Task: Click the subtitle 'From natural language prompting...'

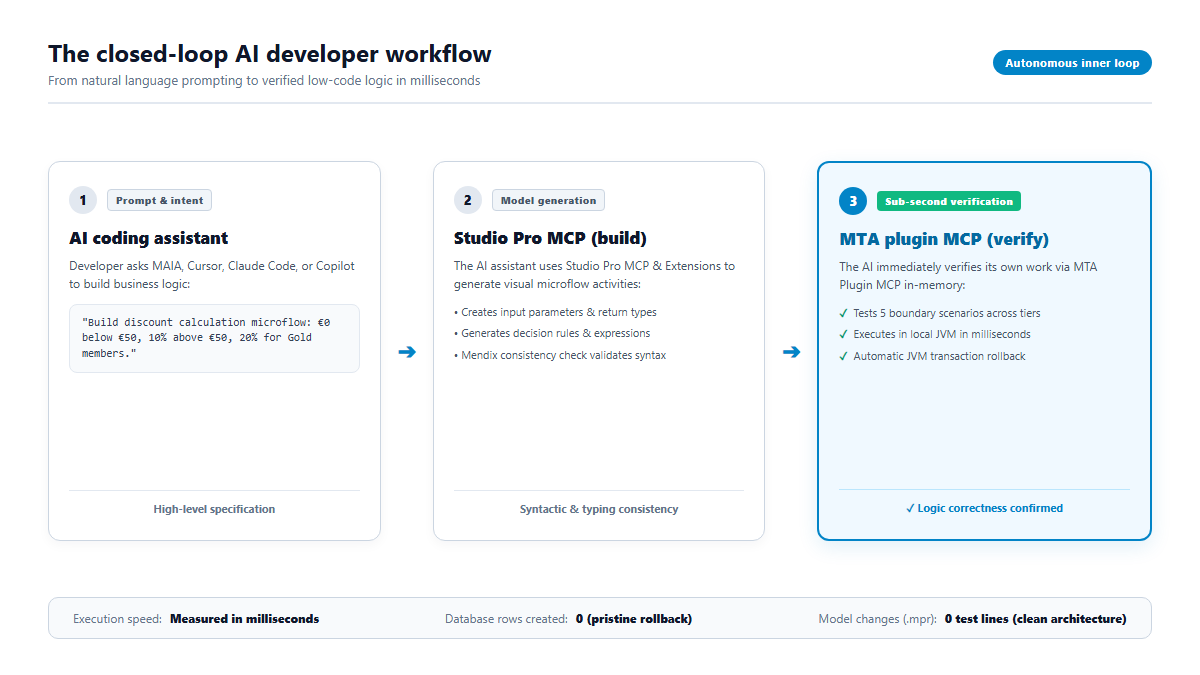Action: (x=264, y=81)
